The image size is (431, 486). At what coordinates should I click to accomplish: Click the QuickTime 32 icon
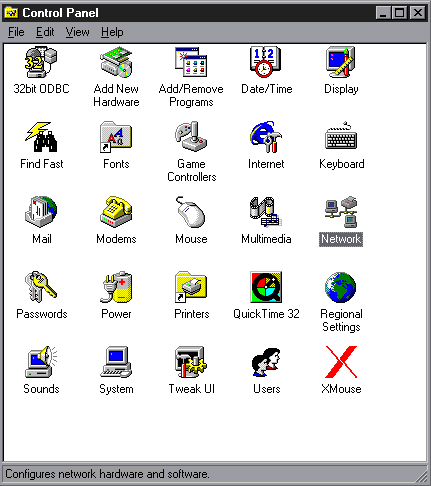point(266,287)
